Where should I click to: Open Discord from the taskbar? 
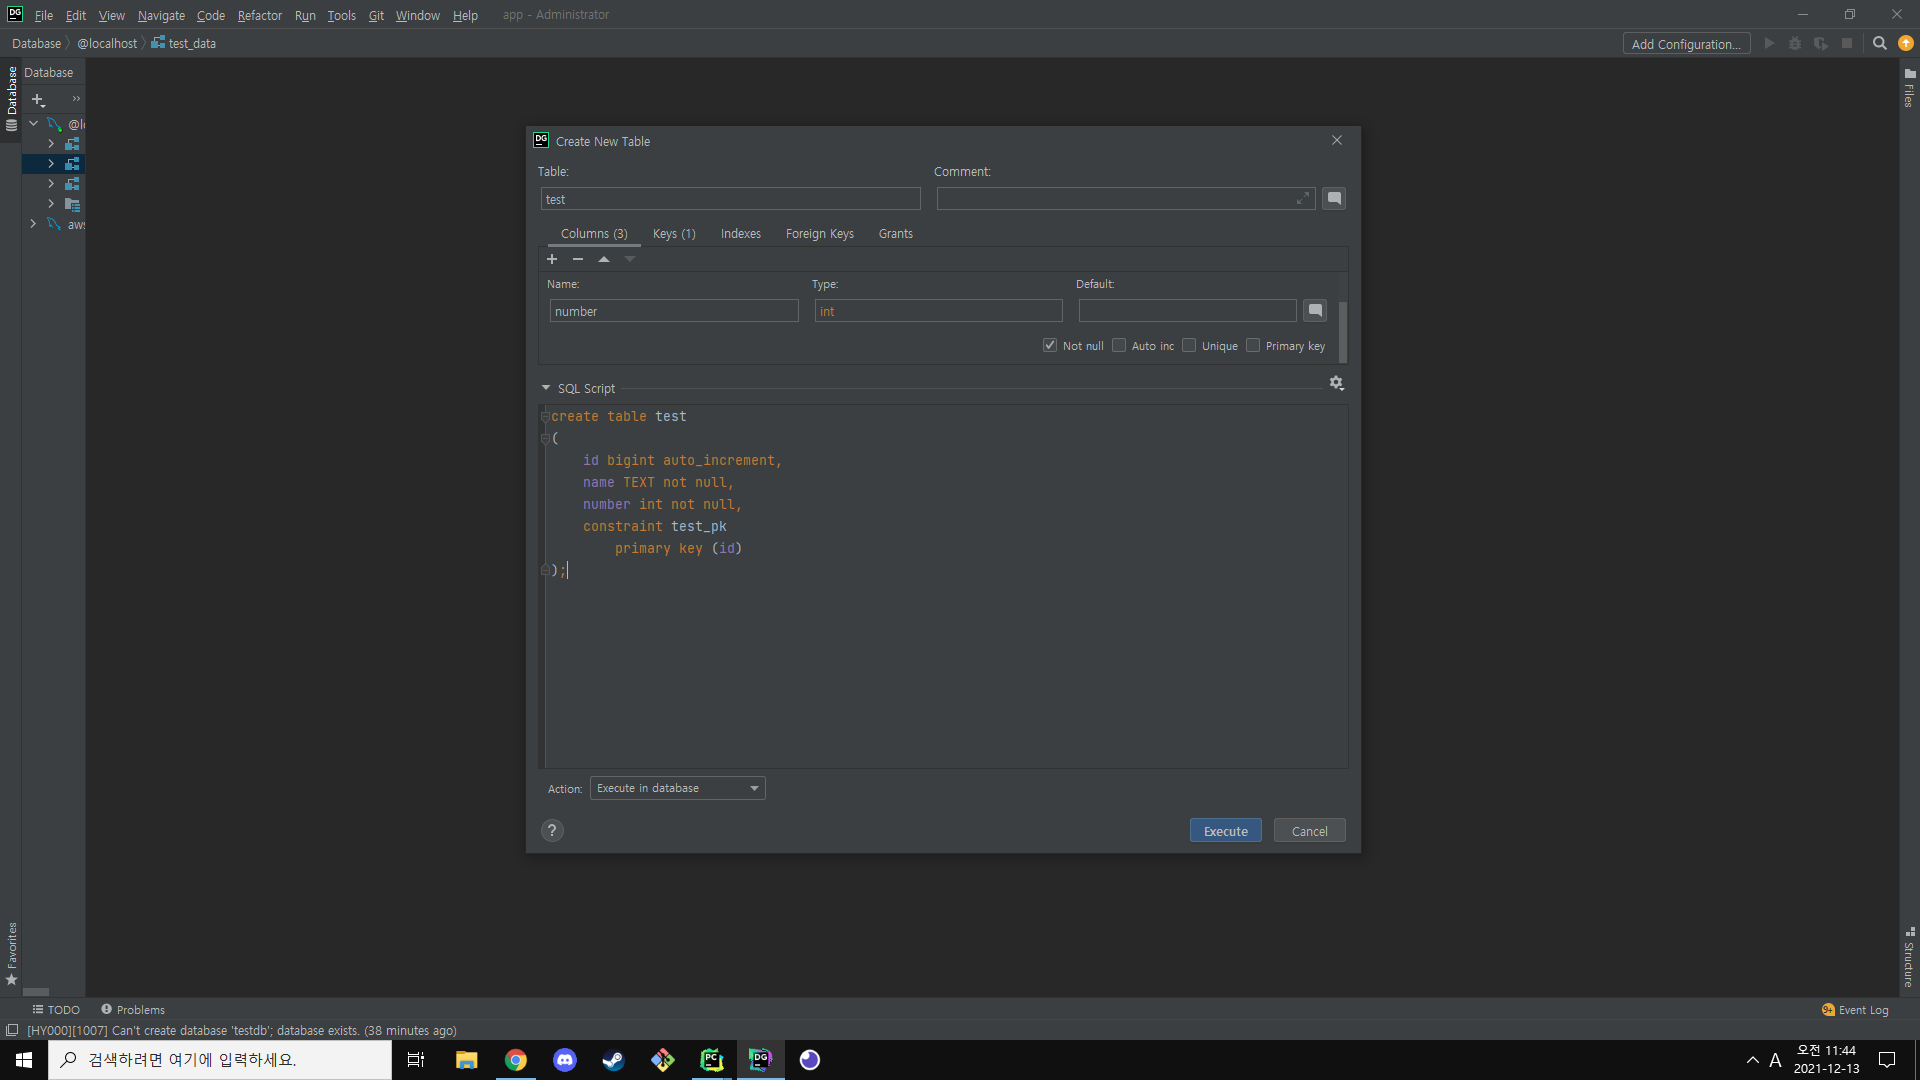click(x=565, y=1060)
